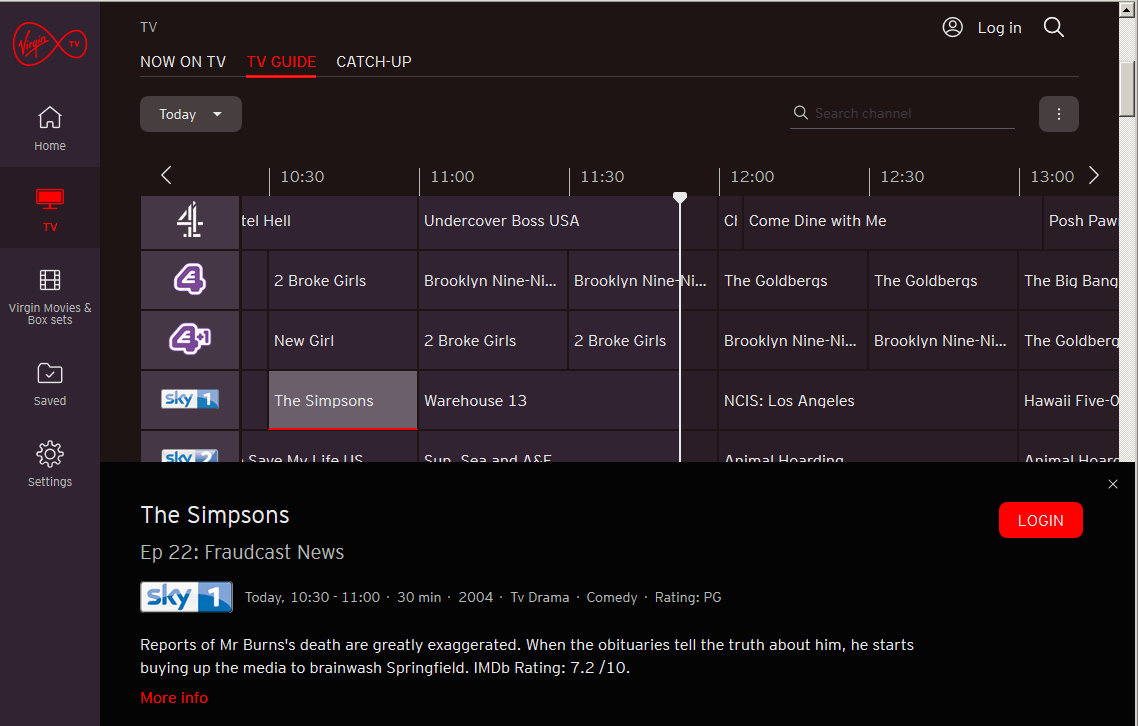Viewport: 1138px width, 726px height.
Task: Focus the Search channel field
Action: point(901,113)
